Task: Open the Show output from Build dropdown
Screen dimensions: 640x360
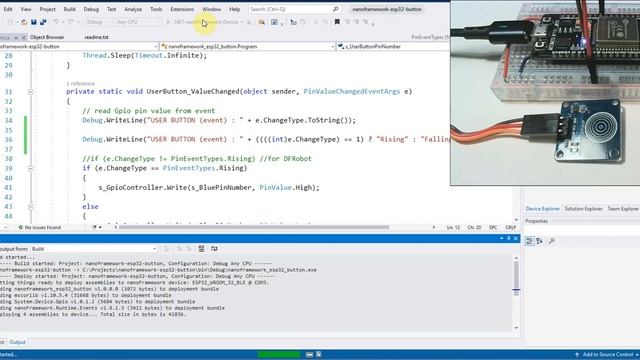Action: (93, 249)
